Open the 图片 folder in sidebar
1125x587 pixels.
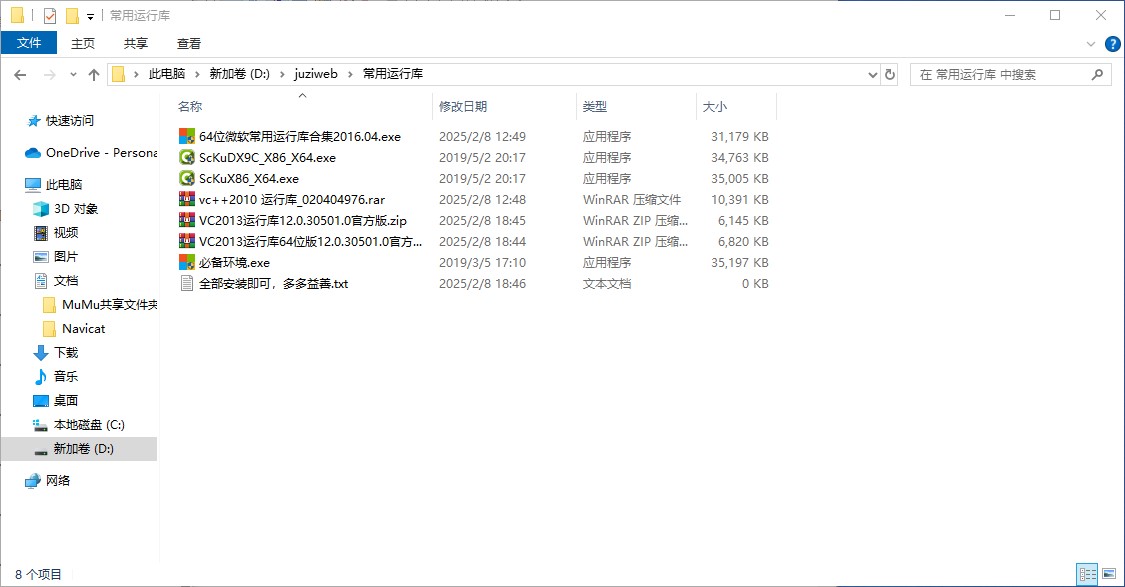tap(56, 256)
